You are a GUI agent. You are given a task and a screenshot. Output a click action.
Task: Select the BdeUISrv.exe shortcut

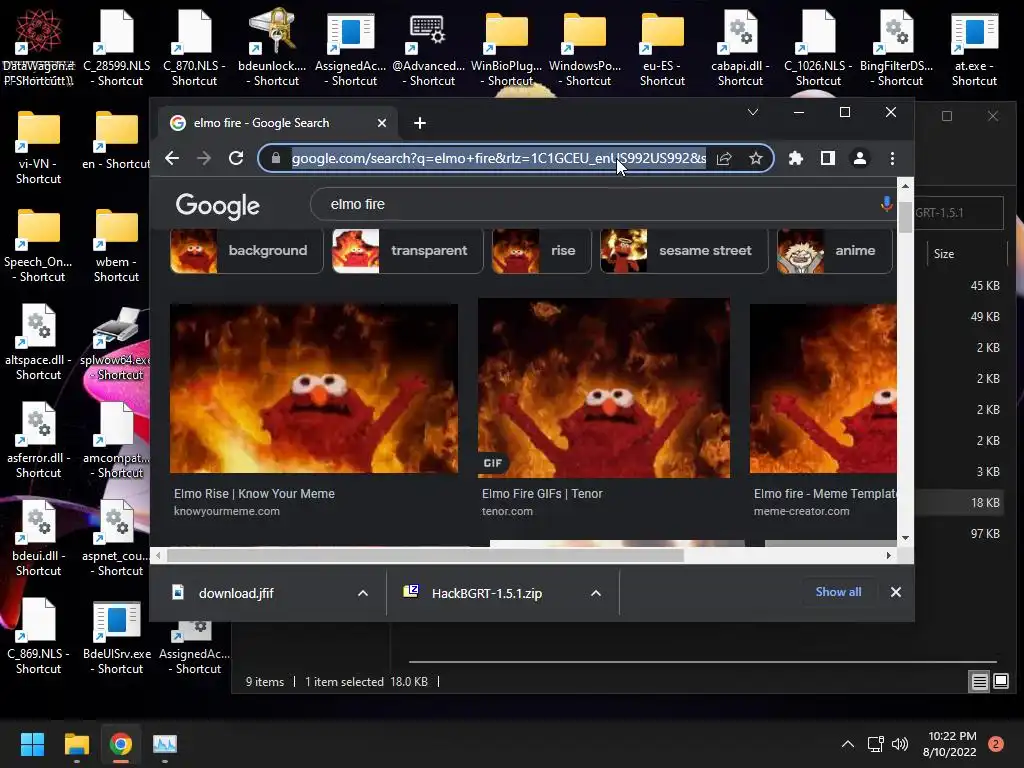(117, 637)
